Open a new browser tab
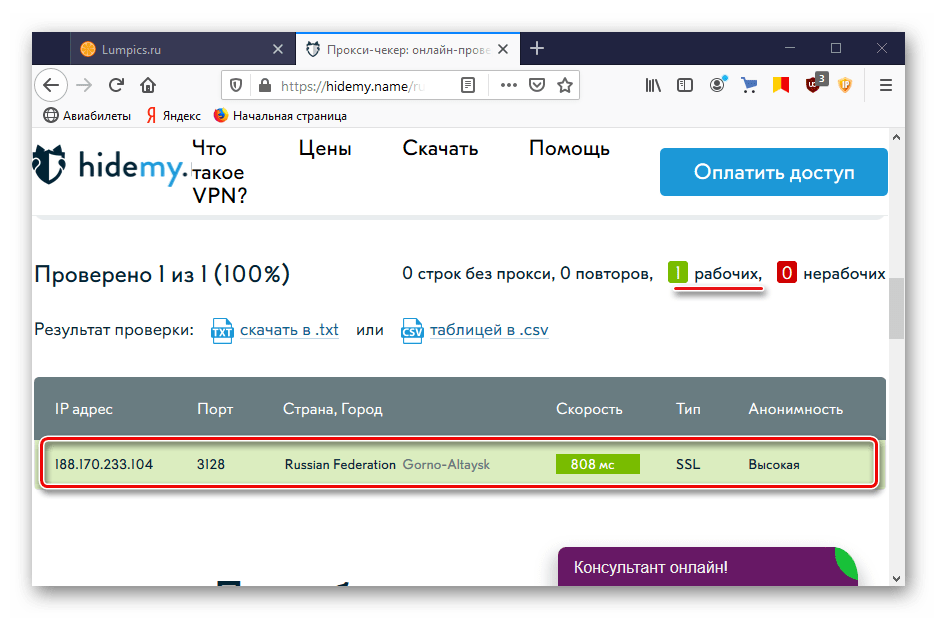Viewport: 937px width, 625px height. [537, 48]
